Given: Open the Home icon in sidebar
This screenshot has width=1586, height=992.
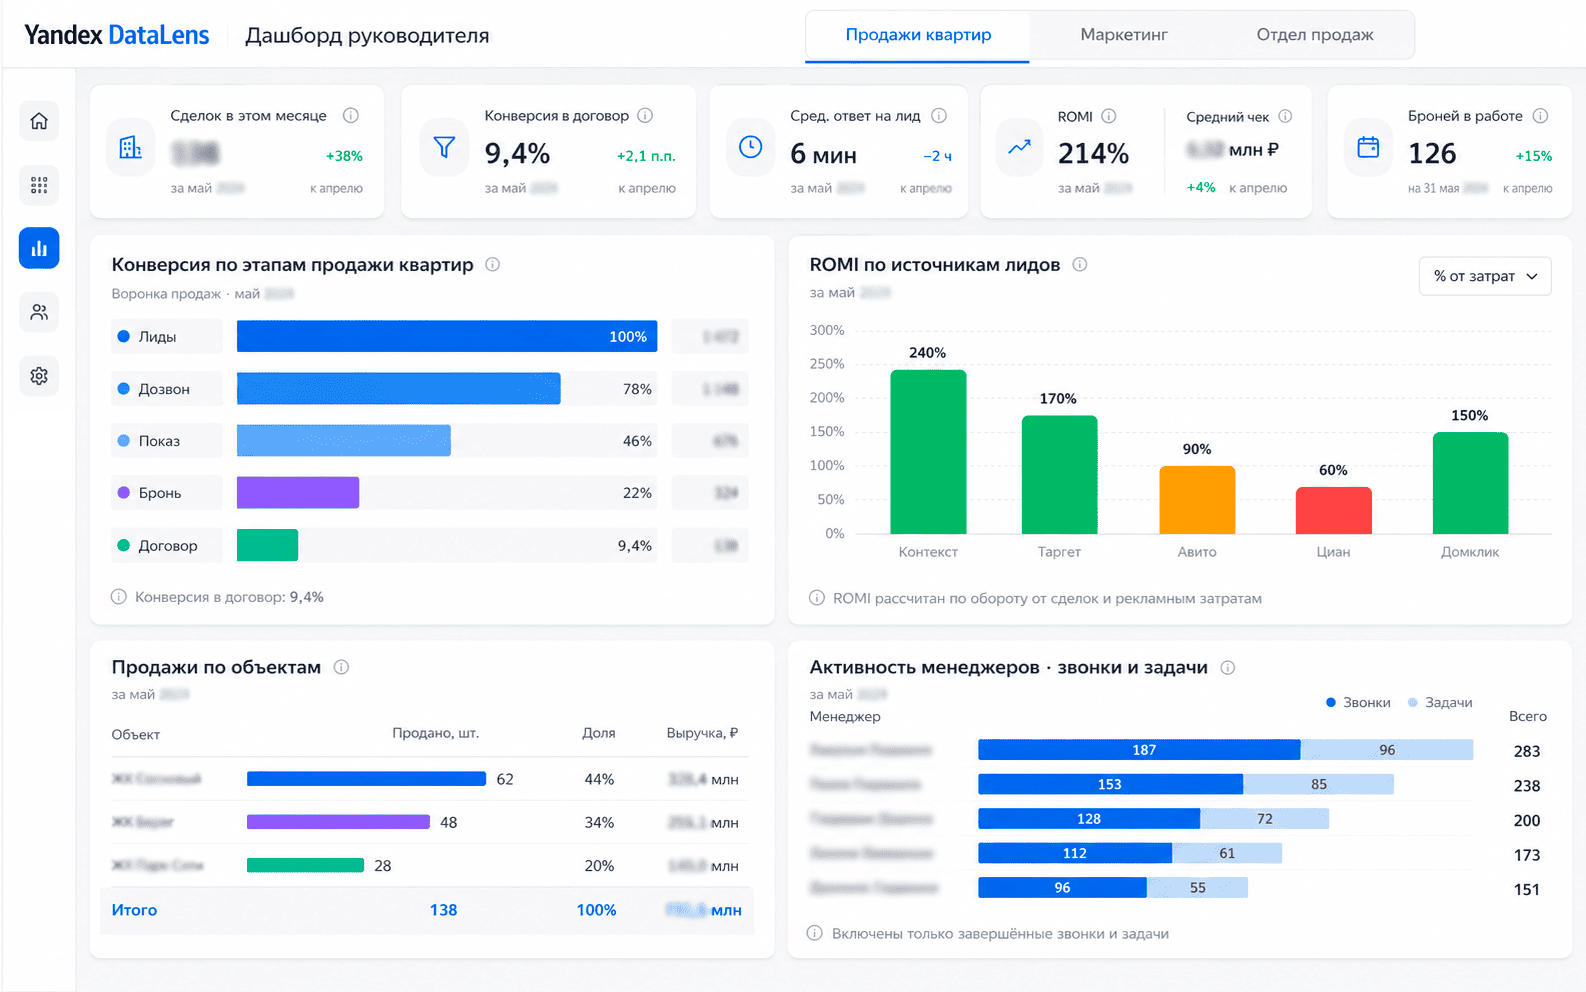Looking at the screenshot, I should tap(39, 121).
